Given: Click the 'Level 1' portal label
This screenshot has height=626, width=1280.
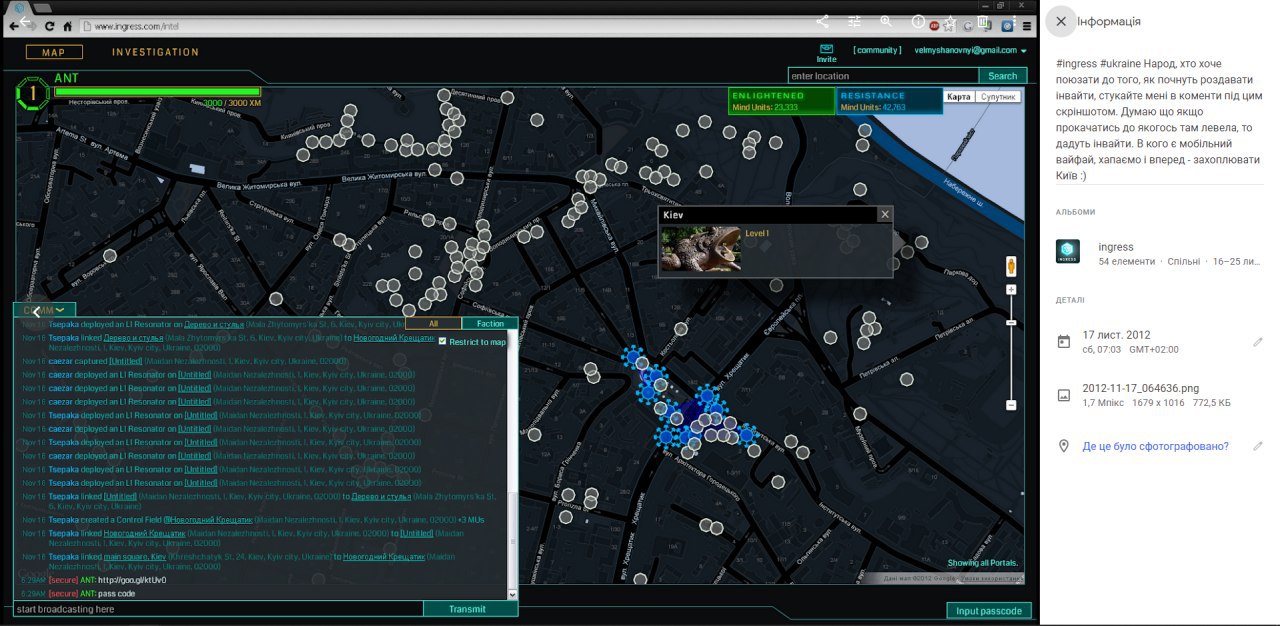Looking at the screenshot, I should point(759,233).
